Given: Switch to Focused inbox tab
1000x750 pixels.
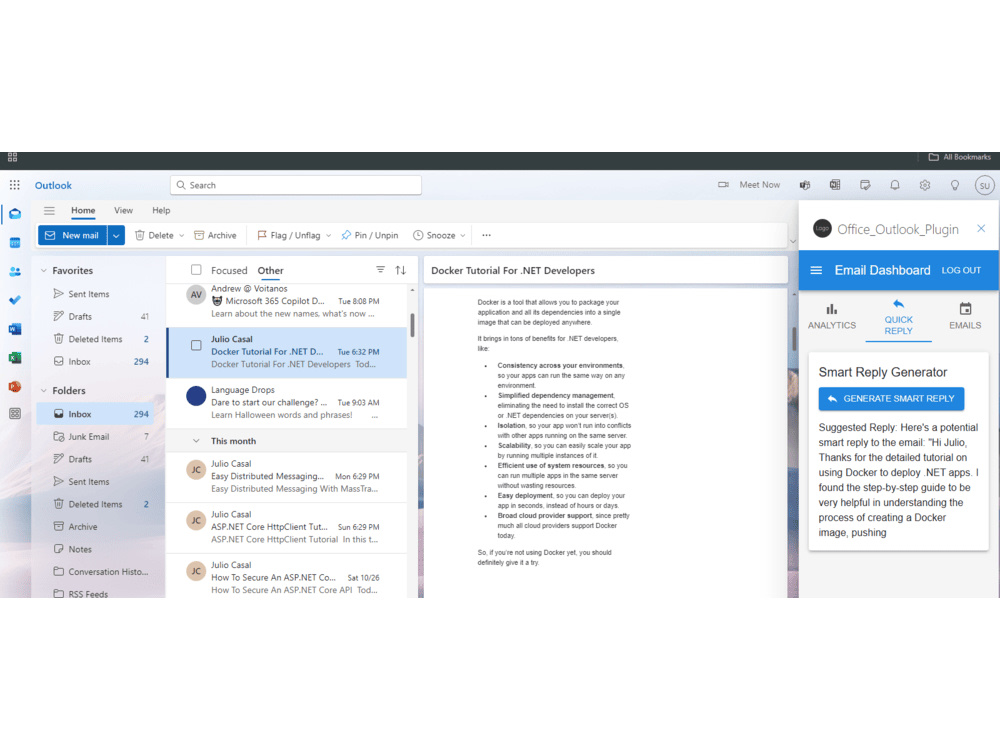Looking at the screenshot, I should click(x=229, y=270).
